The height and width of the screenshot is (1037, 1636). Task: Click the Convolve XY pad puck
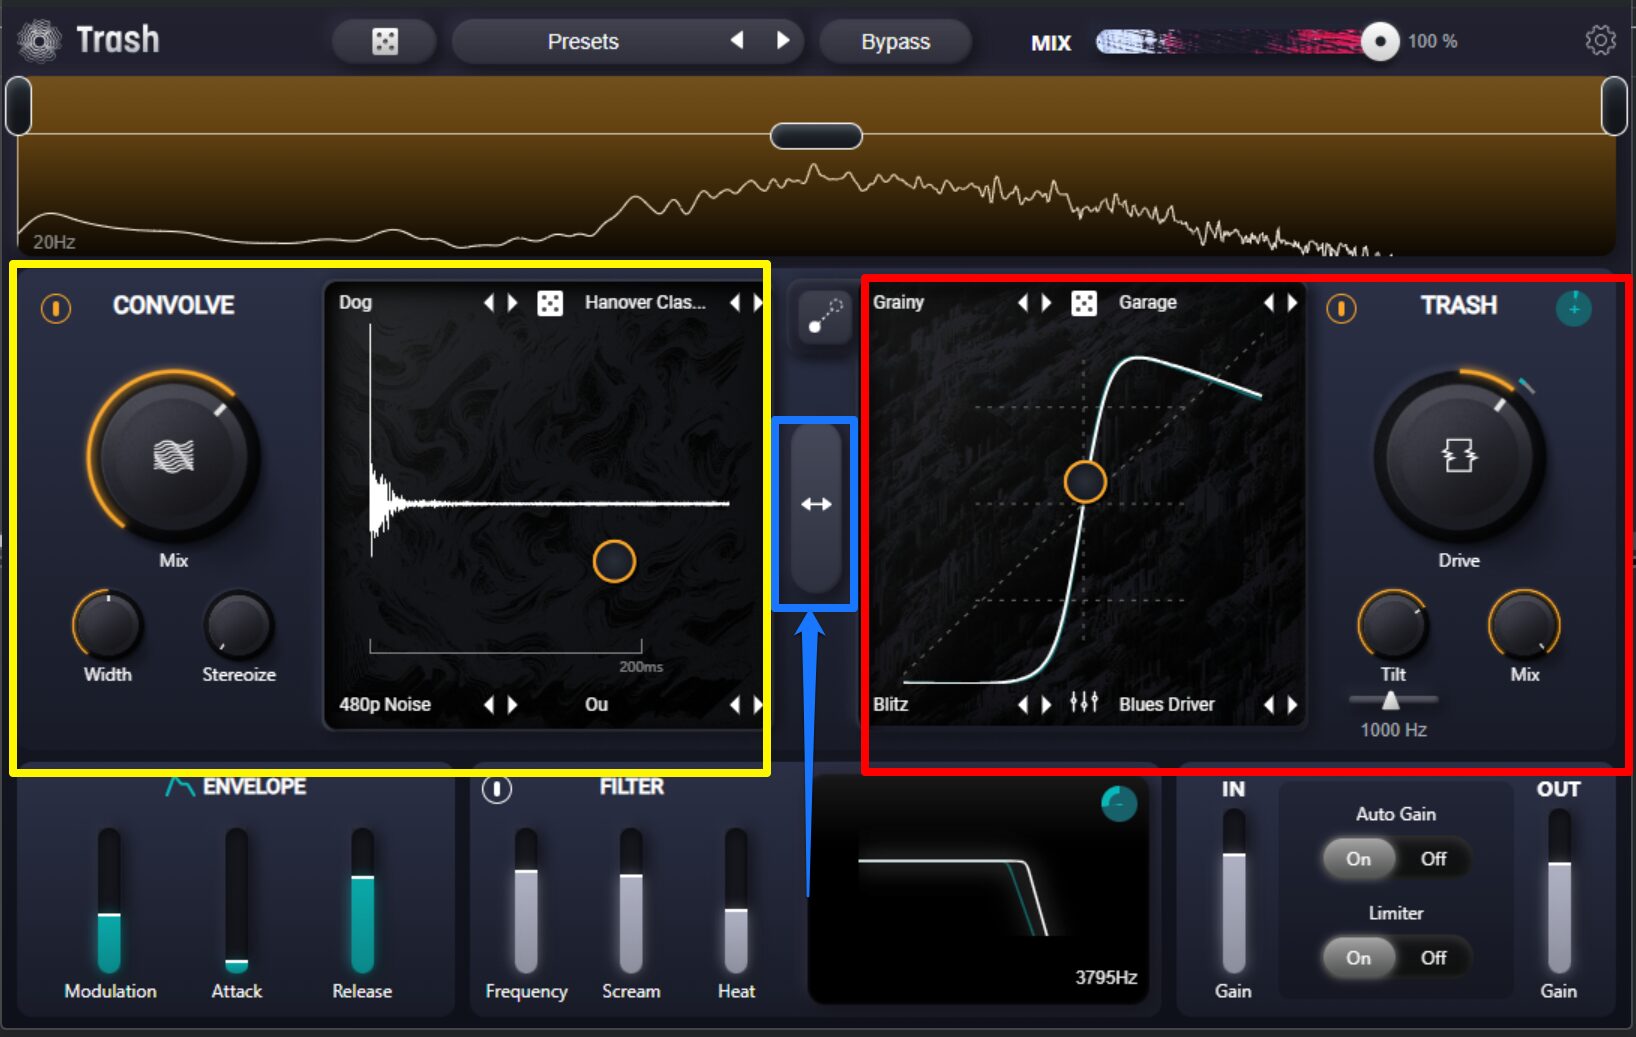pos(614,561)
